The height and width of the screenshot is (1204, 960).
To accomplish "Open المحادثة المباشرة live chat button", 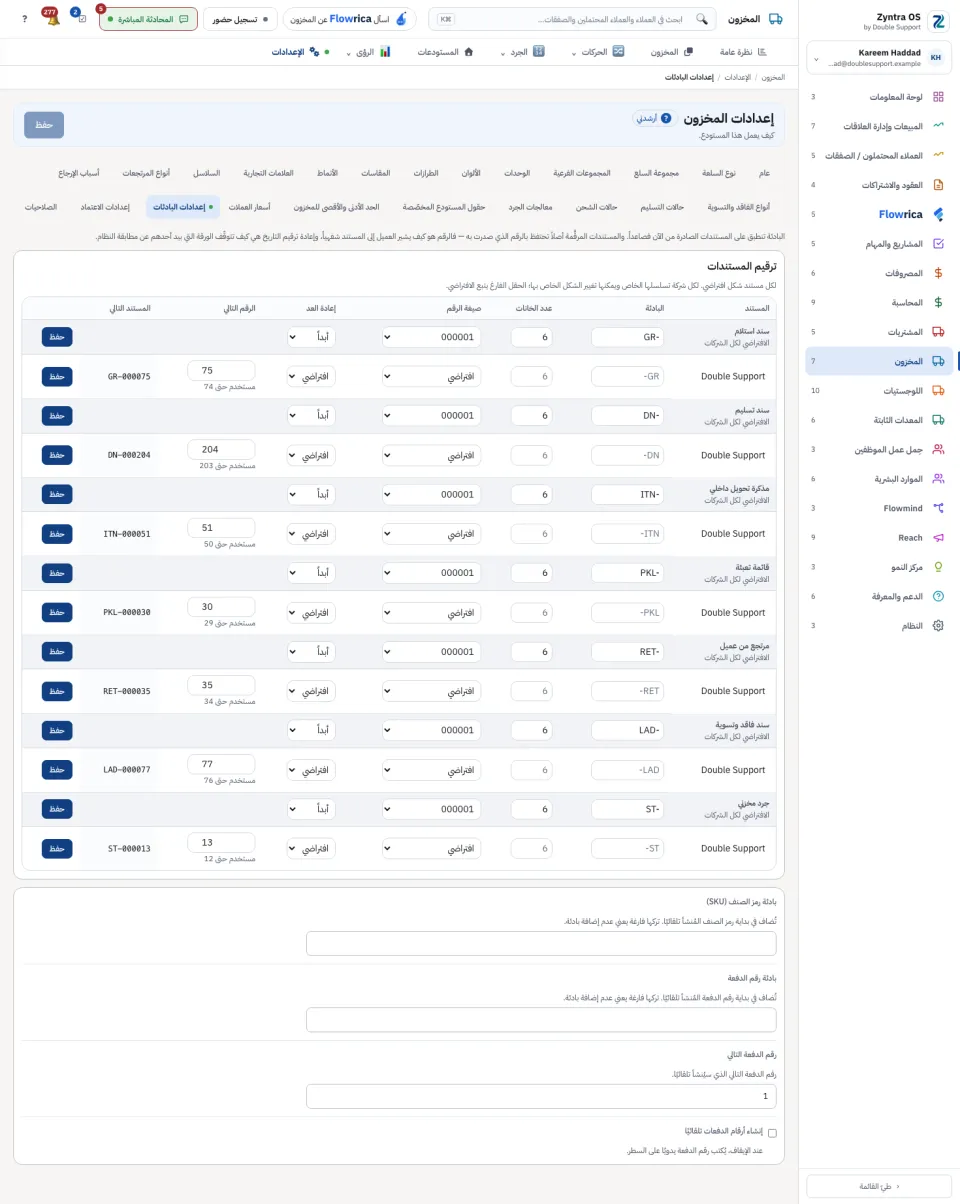I will coord(148,19).
